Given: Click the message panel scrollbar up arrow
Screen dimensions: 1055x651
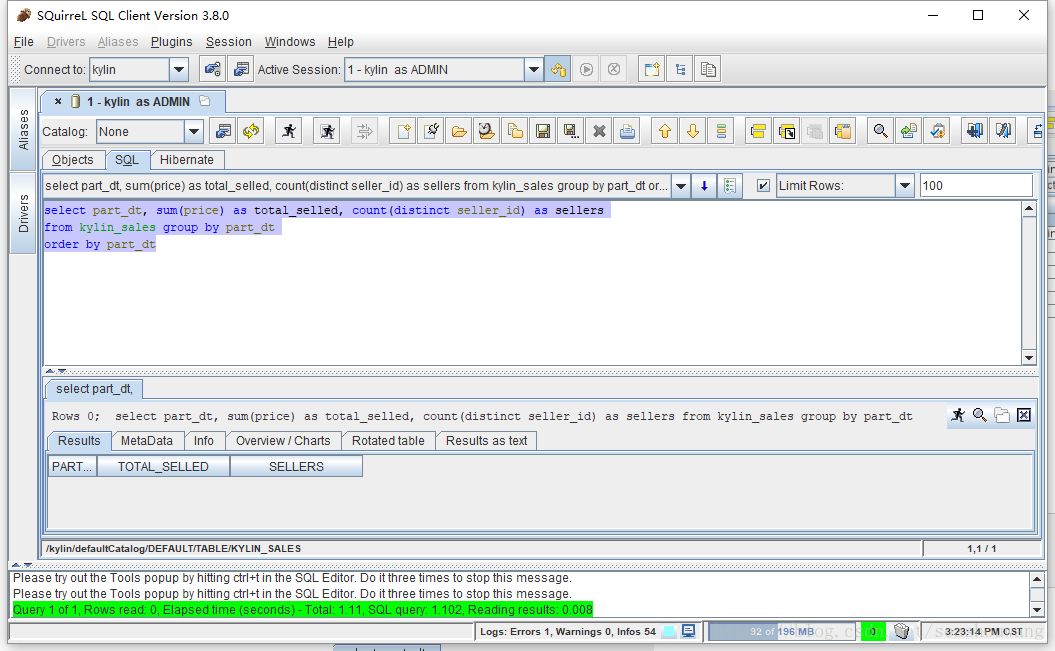Looking at the screenshot, I should 1037,579.
